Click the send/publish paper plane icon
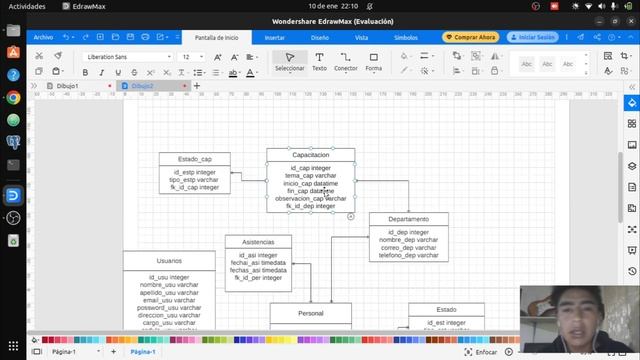The image size is (640, 360). [580, 37]
